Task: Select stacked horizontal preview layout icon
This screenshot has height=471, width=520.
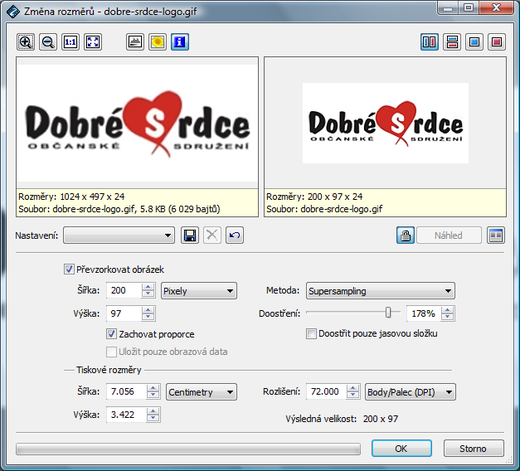Action: (452, 42)
